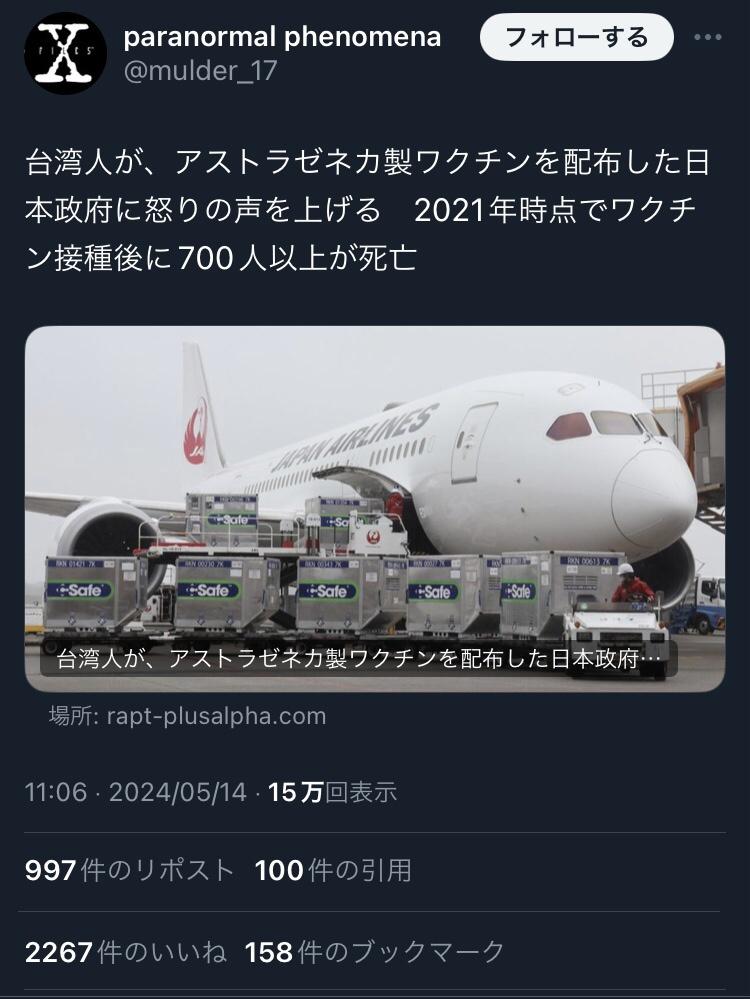Click the JAL tail logo in the photo
750x999 pixels.
pyautogui.click(x=195, y=431)
